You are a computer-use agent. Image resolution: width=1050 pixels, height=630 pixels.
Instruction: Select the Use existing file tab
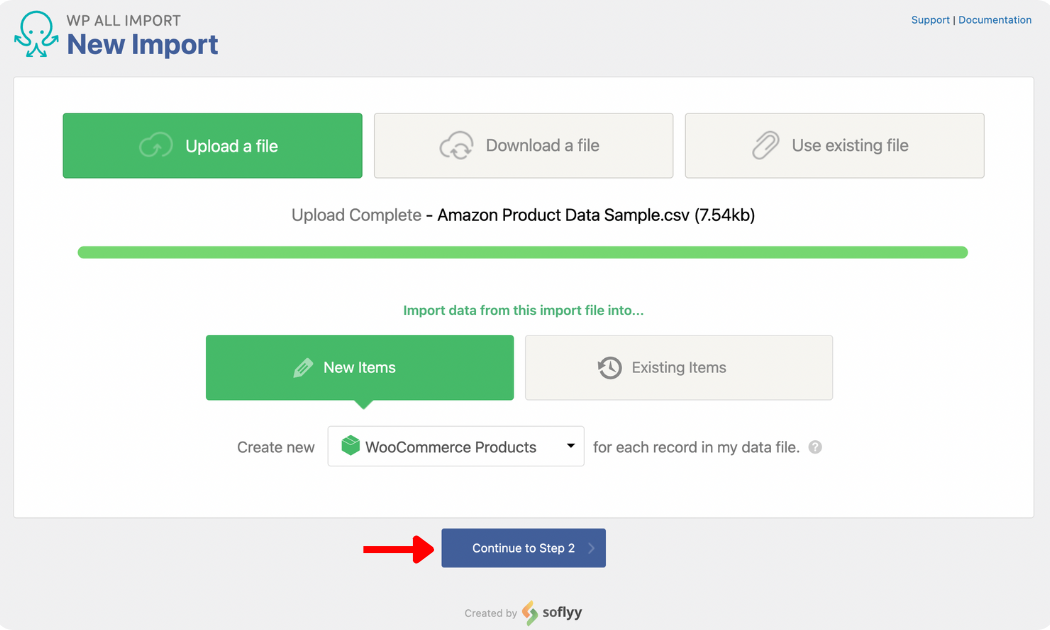[x=834, y=145]
